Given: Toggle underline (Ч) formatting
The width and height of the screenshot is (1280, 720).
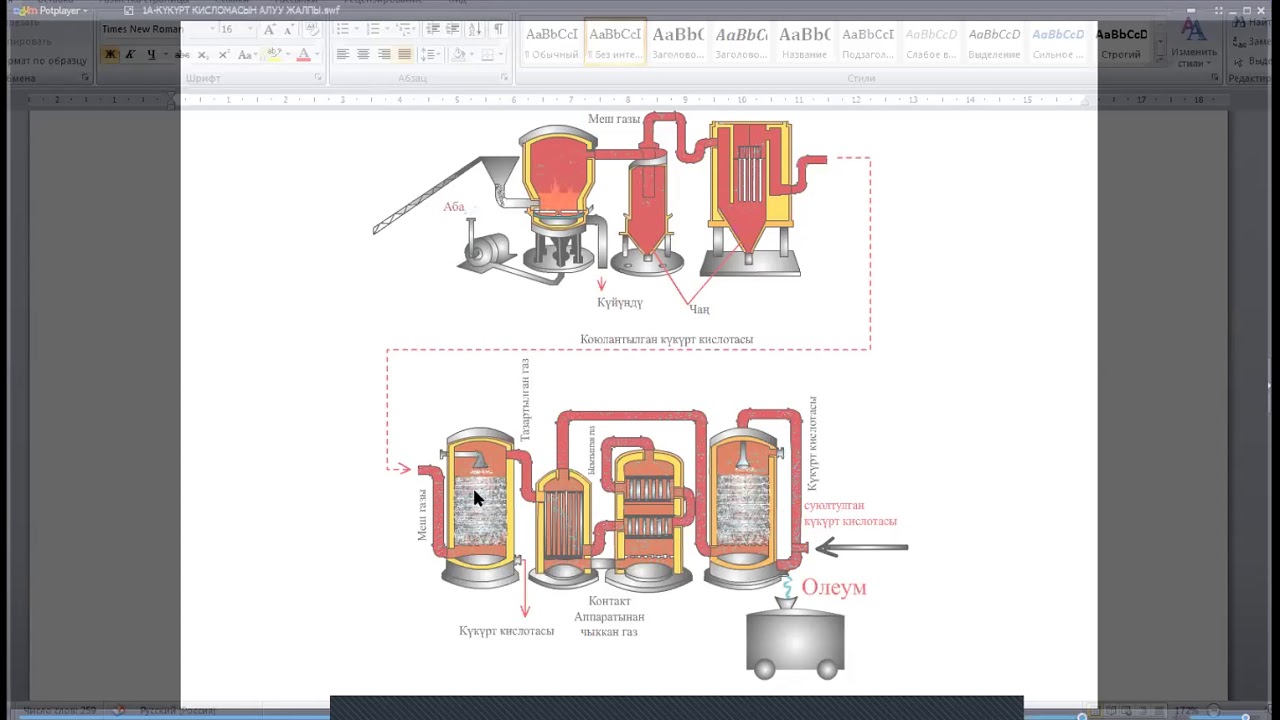Looking at the screenshot, I should pos(151,54).
